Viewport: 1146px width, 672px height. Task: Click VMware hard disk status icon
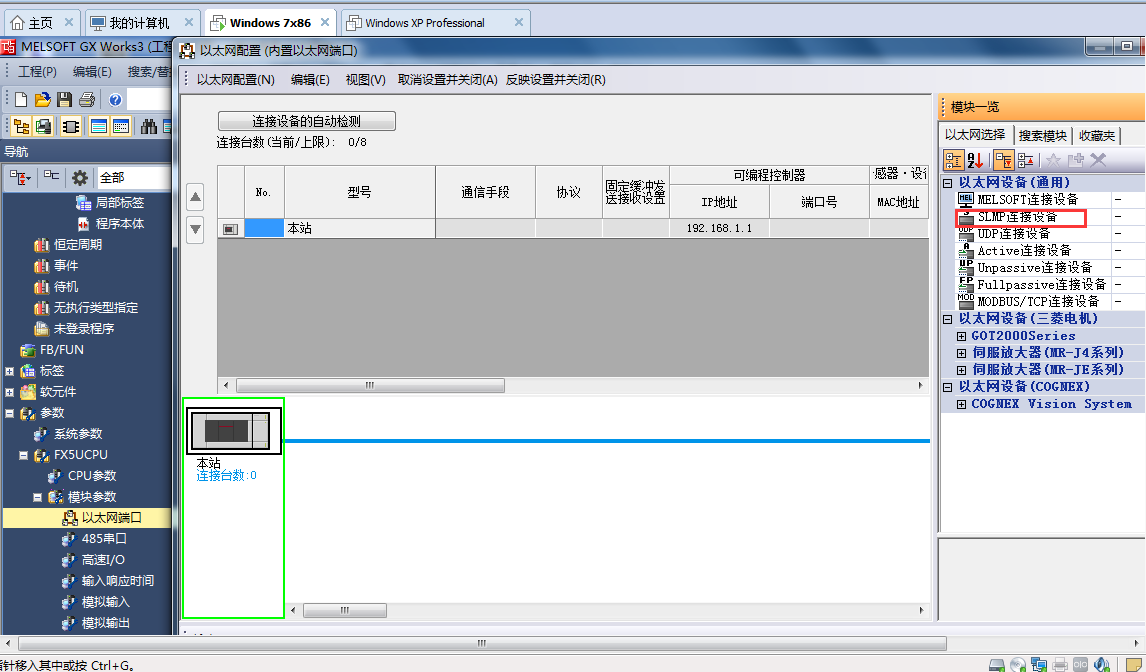click(x=996, y=665)
